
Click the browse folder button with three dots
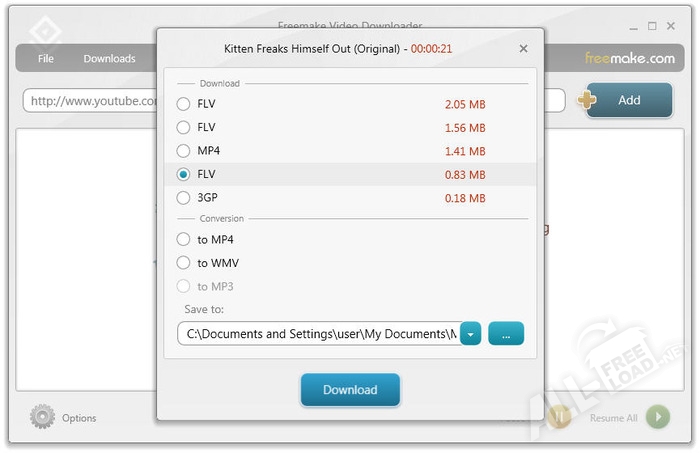(x=506, y=334)
